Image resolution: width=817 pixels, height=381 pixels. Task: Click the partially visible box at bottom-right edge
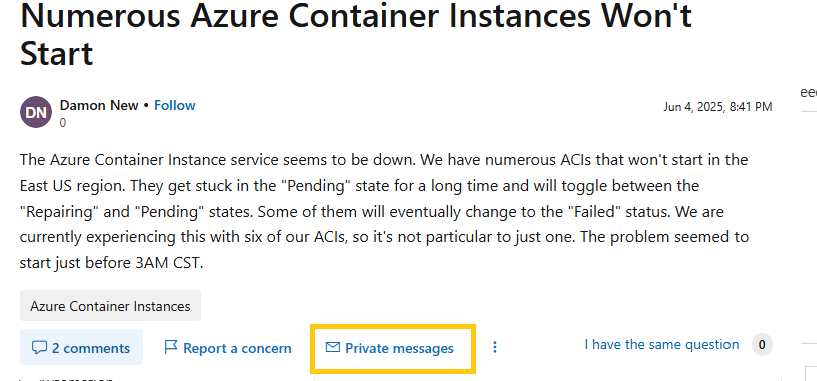pos(811,373)
